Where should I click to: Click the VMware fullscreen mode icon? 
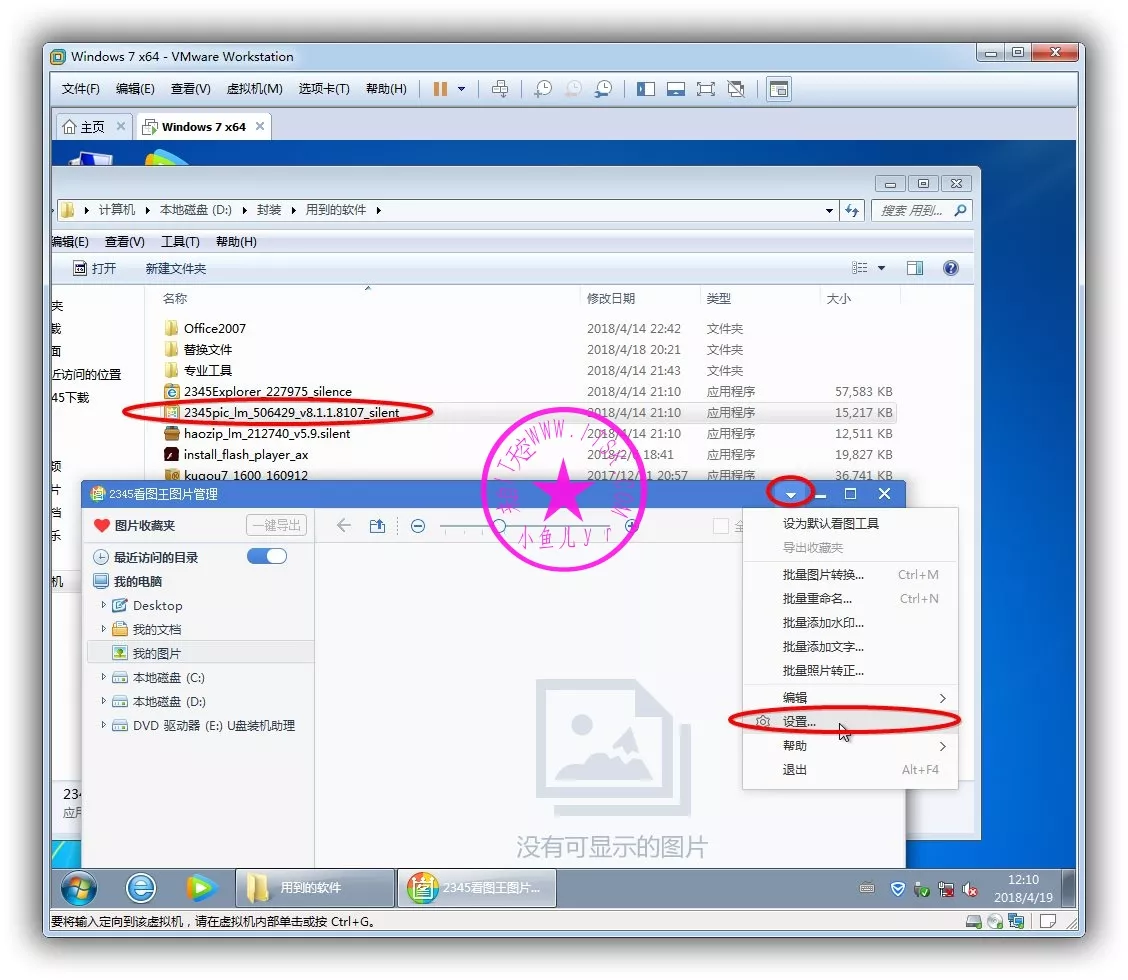click(705, 89)
